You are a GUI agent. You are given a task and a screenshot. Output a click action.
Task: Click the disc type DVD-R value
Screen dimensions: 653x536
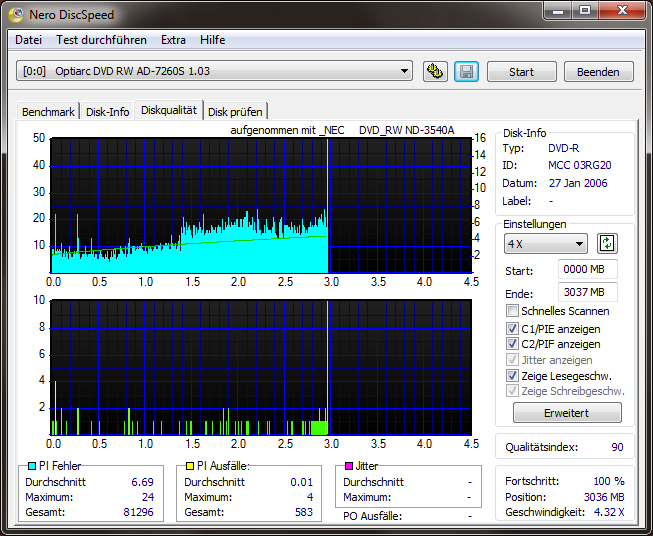click(x=563, y=148)
